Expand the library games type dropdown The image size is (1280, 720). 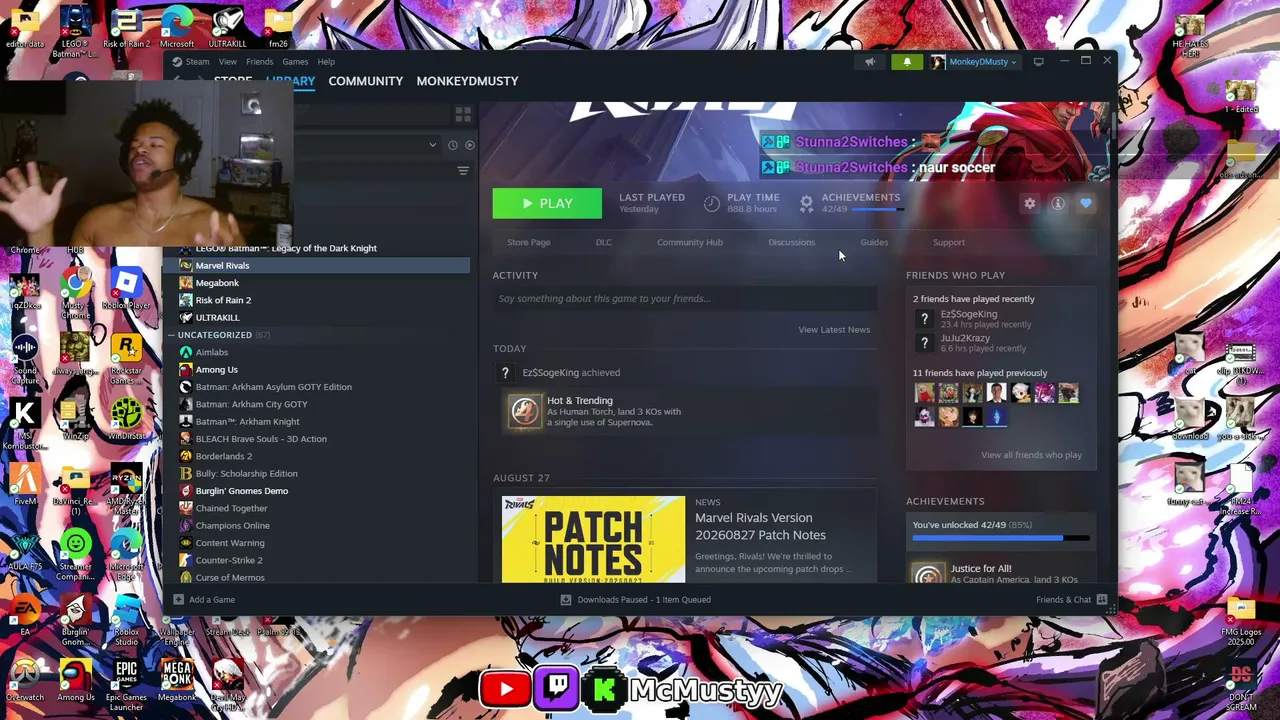click(432, 145)
